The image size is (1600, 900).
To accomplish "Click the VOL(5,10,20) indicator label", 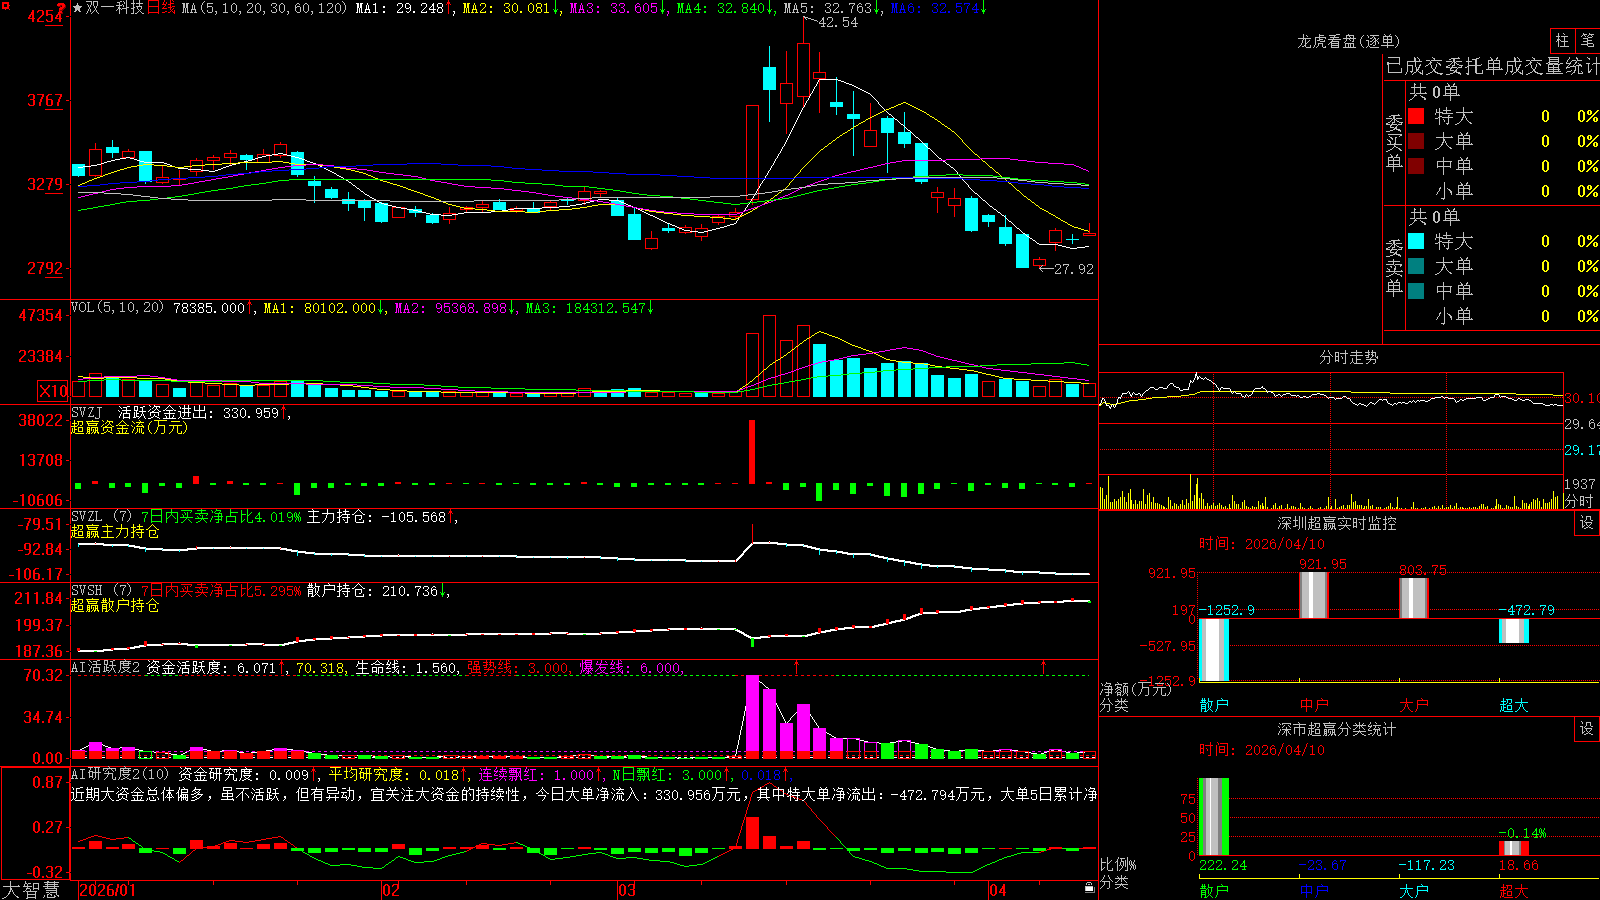I will 117,308.
